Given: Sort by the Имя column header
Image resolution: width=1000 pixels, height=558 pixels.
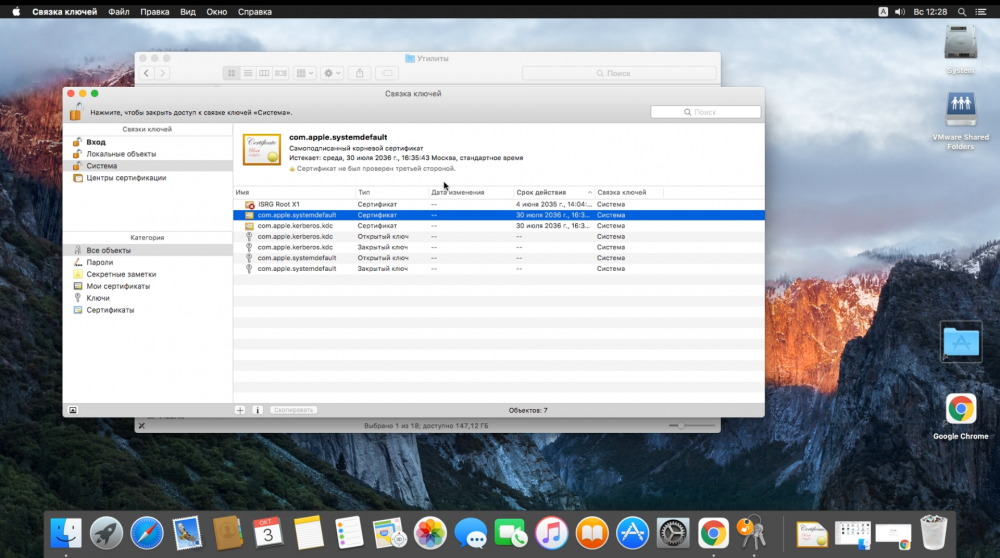Looking at the screenshot, I should point(294,192).
